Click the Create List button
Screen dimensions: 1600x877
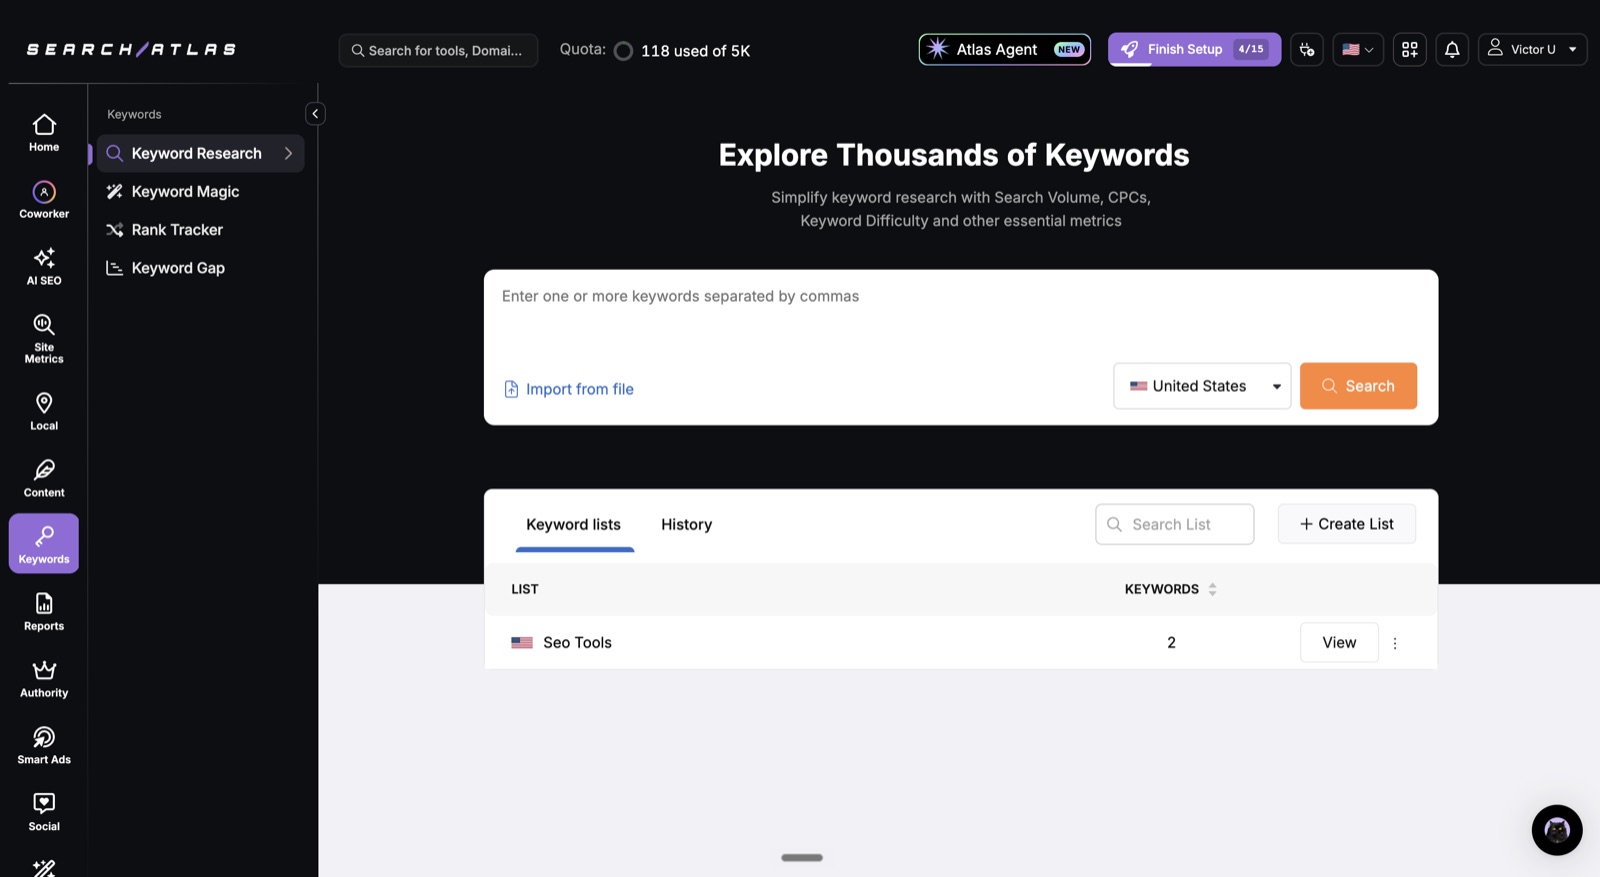(1346, 524)
